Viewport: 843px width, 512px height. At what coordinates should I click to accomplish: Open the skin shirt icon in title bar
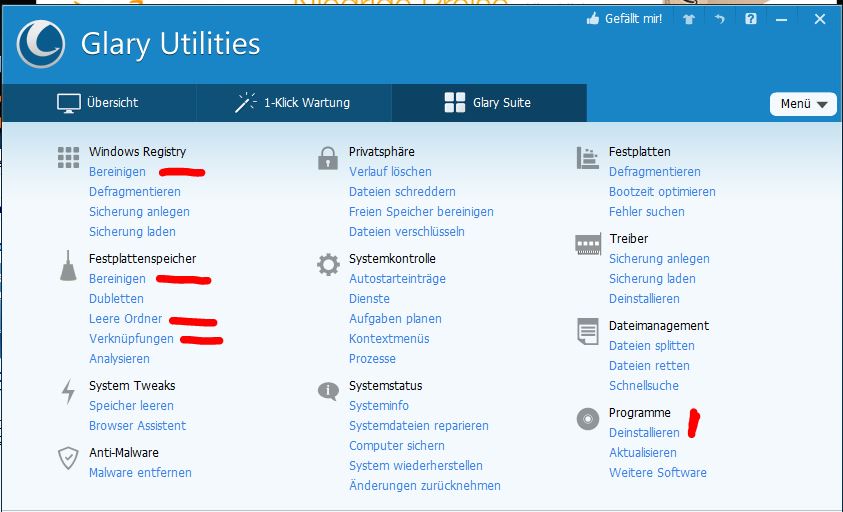tap(689, 19)
